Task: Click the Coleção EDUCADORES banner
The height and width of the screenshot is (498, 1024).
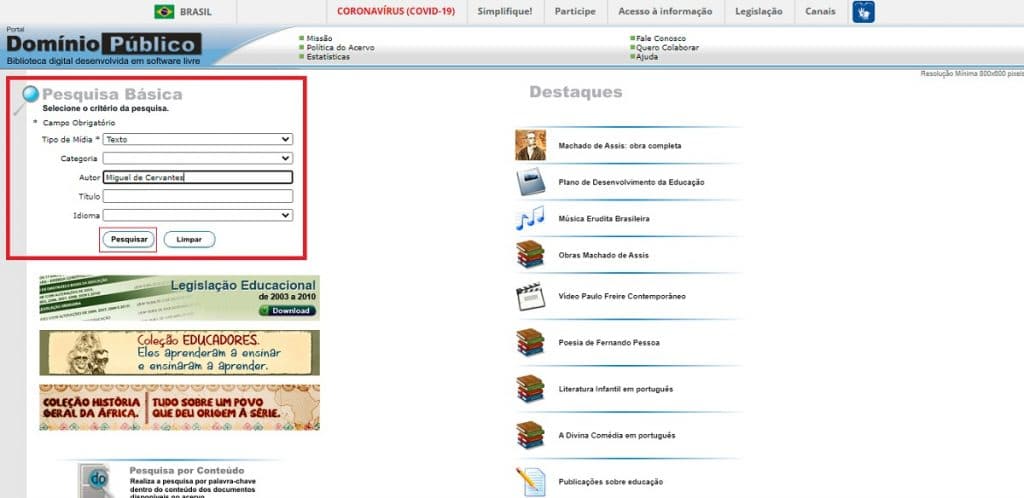Action: coord(180,352)
